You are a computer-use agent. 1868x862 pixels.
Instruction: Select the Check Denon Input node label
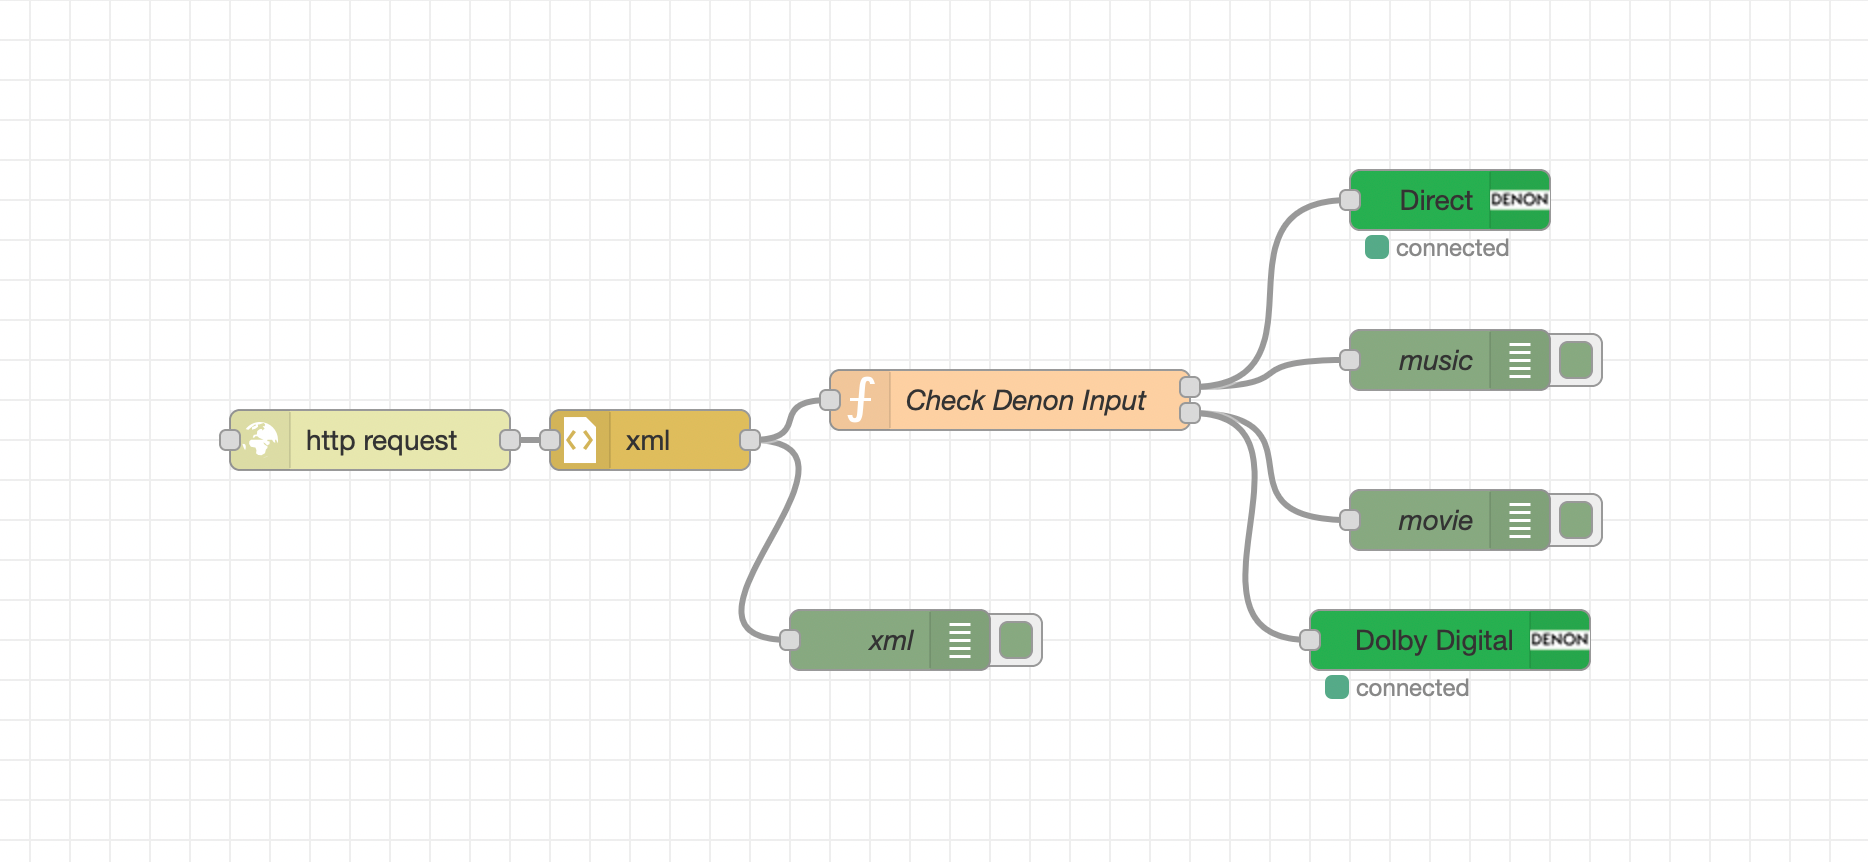pos(1025,400)
